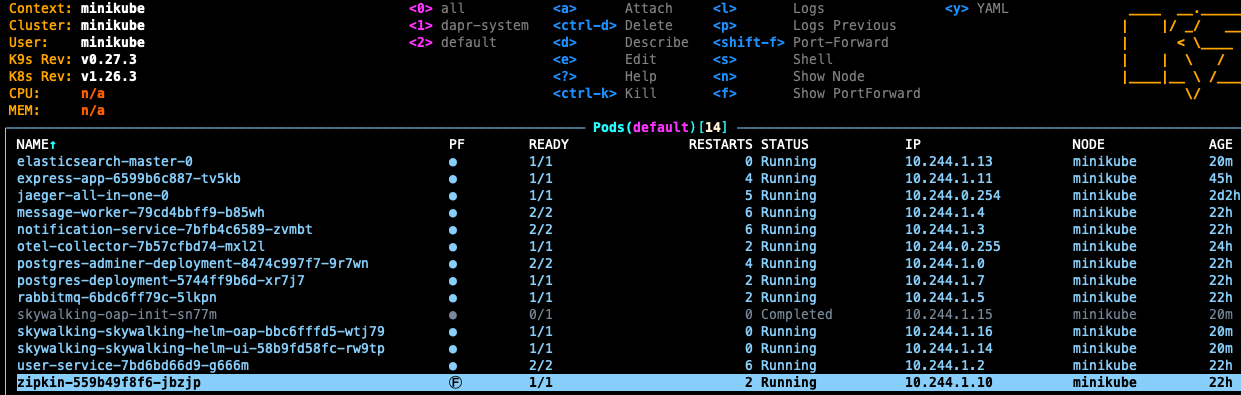The height and width of the screenshot is (395, 1241).
Task: Click the PF column header
Action: tap(457, 145)
